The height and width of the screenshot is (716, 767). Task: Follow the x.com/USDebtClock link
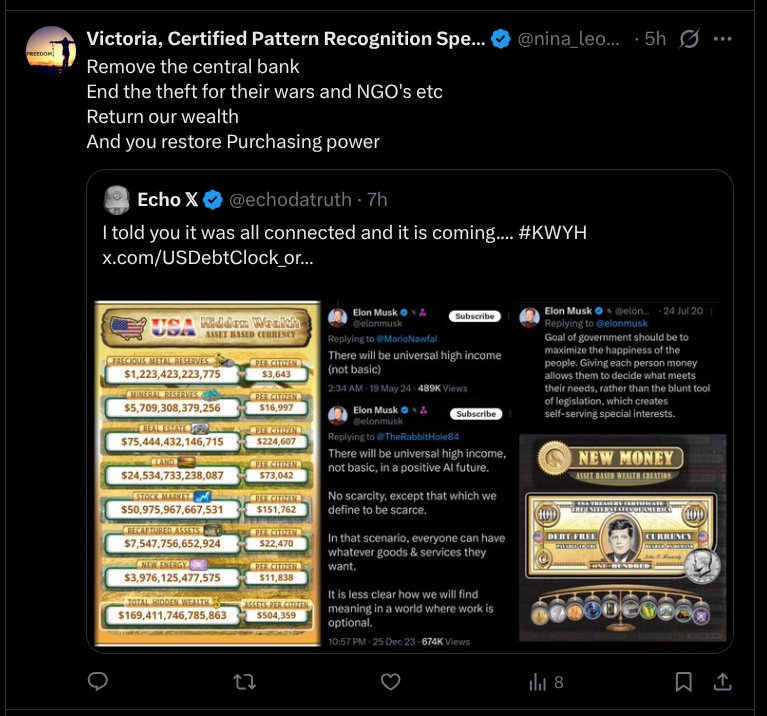click(x=207, y=258)
